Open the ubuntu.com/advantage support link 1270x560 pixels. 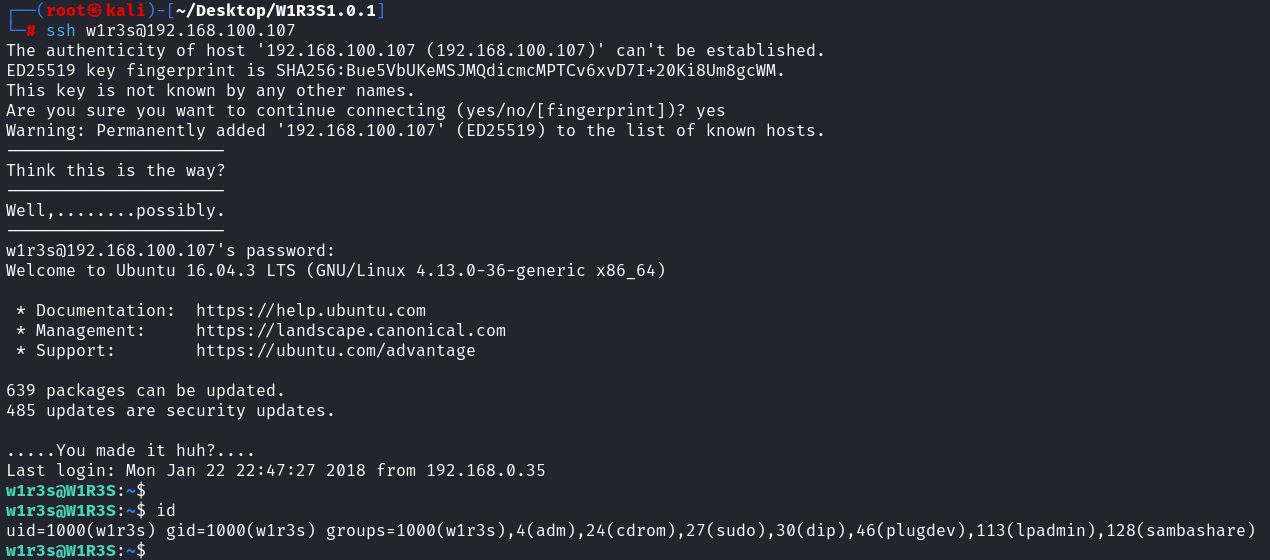coord(335,351)
